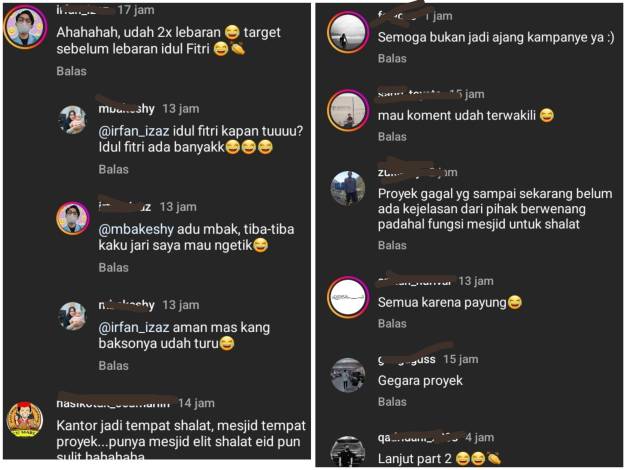Reply to 'Gegara proyek' comment
The image size is (627, 470).
tap(392, 402)
